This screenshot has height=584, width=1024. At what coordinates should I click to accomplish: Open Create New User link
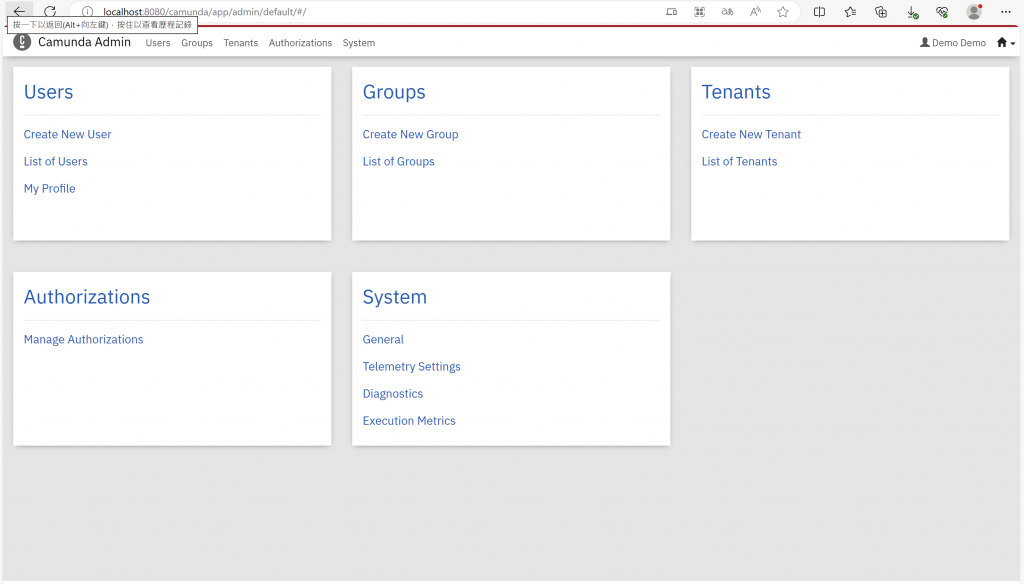pos(67,134)
